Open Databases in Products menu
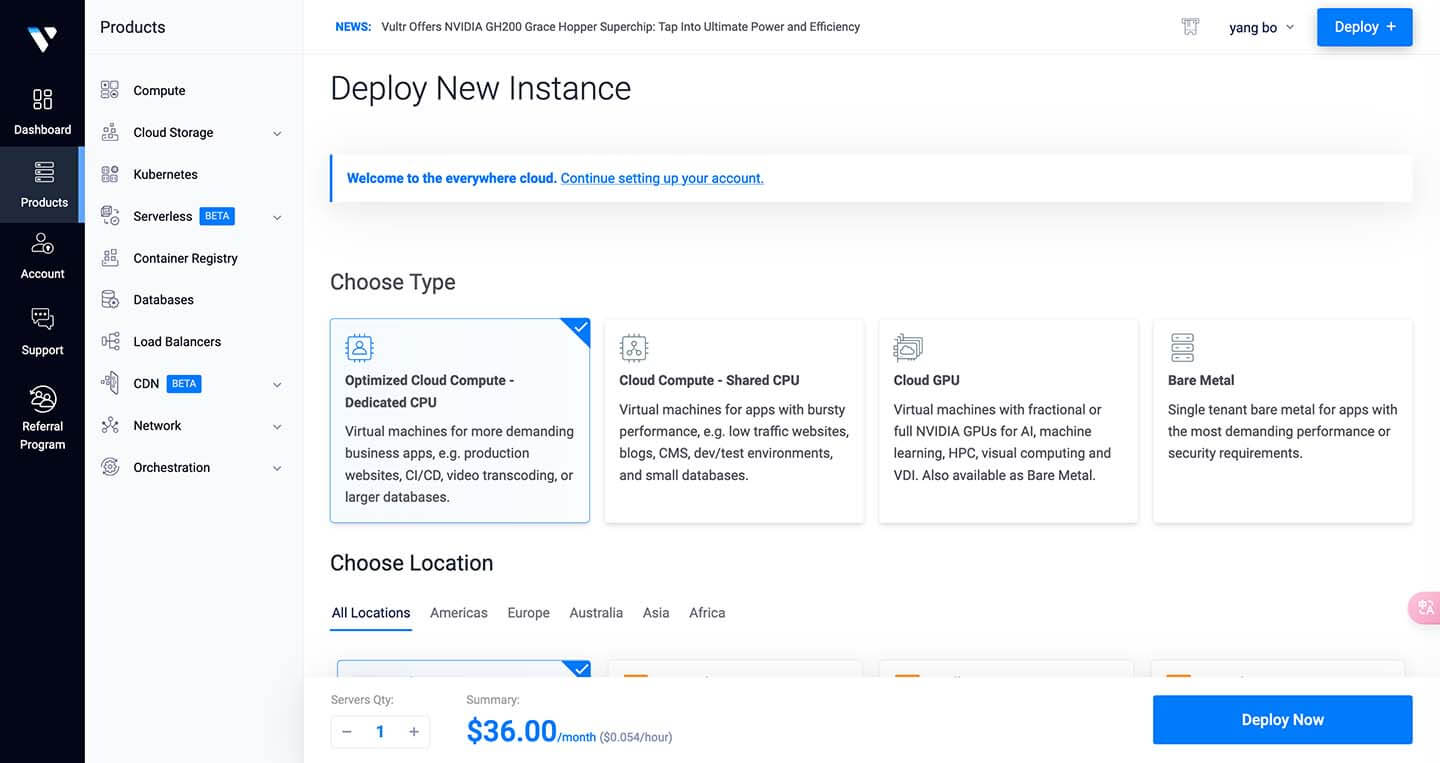 (163, 300)
